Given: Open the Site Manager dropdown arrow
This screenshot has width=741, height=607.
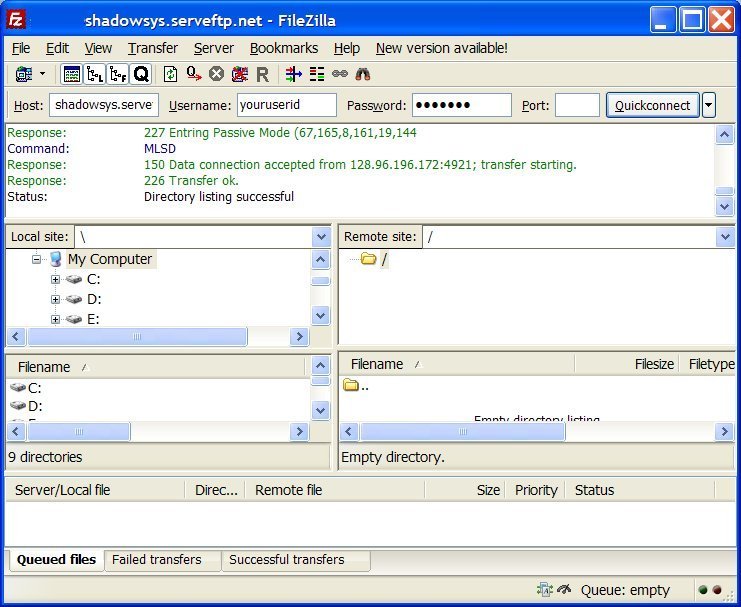Looking at the screenshot, I should click(x=43, y=74).
